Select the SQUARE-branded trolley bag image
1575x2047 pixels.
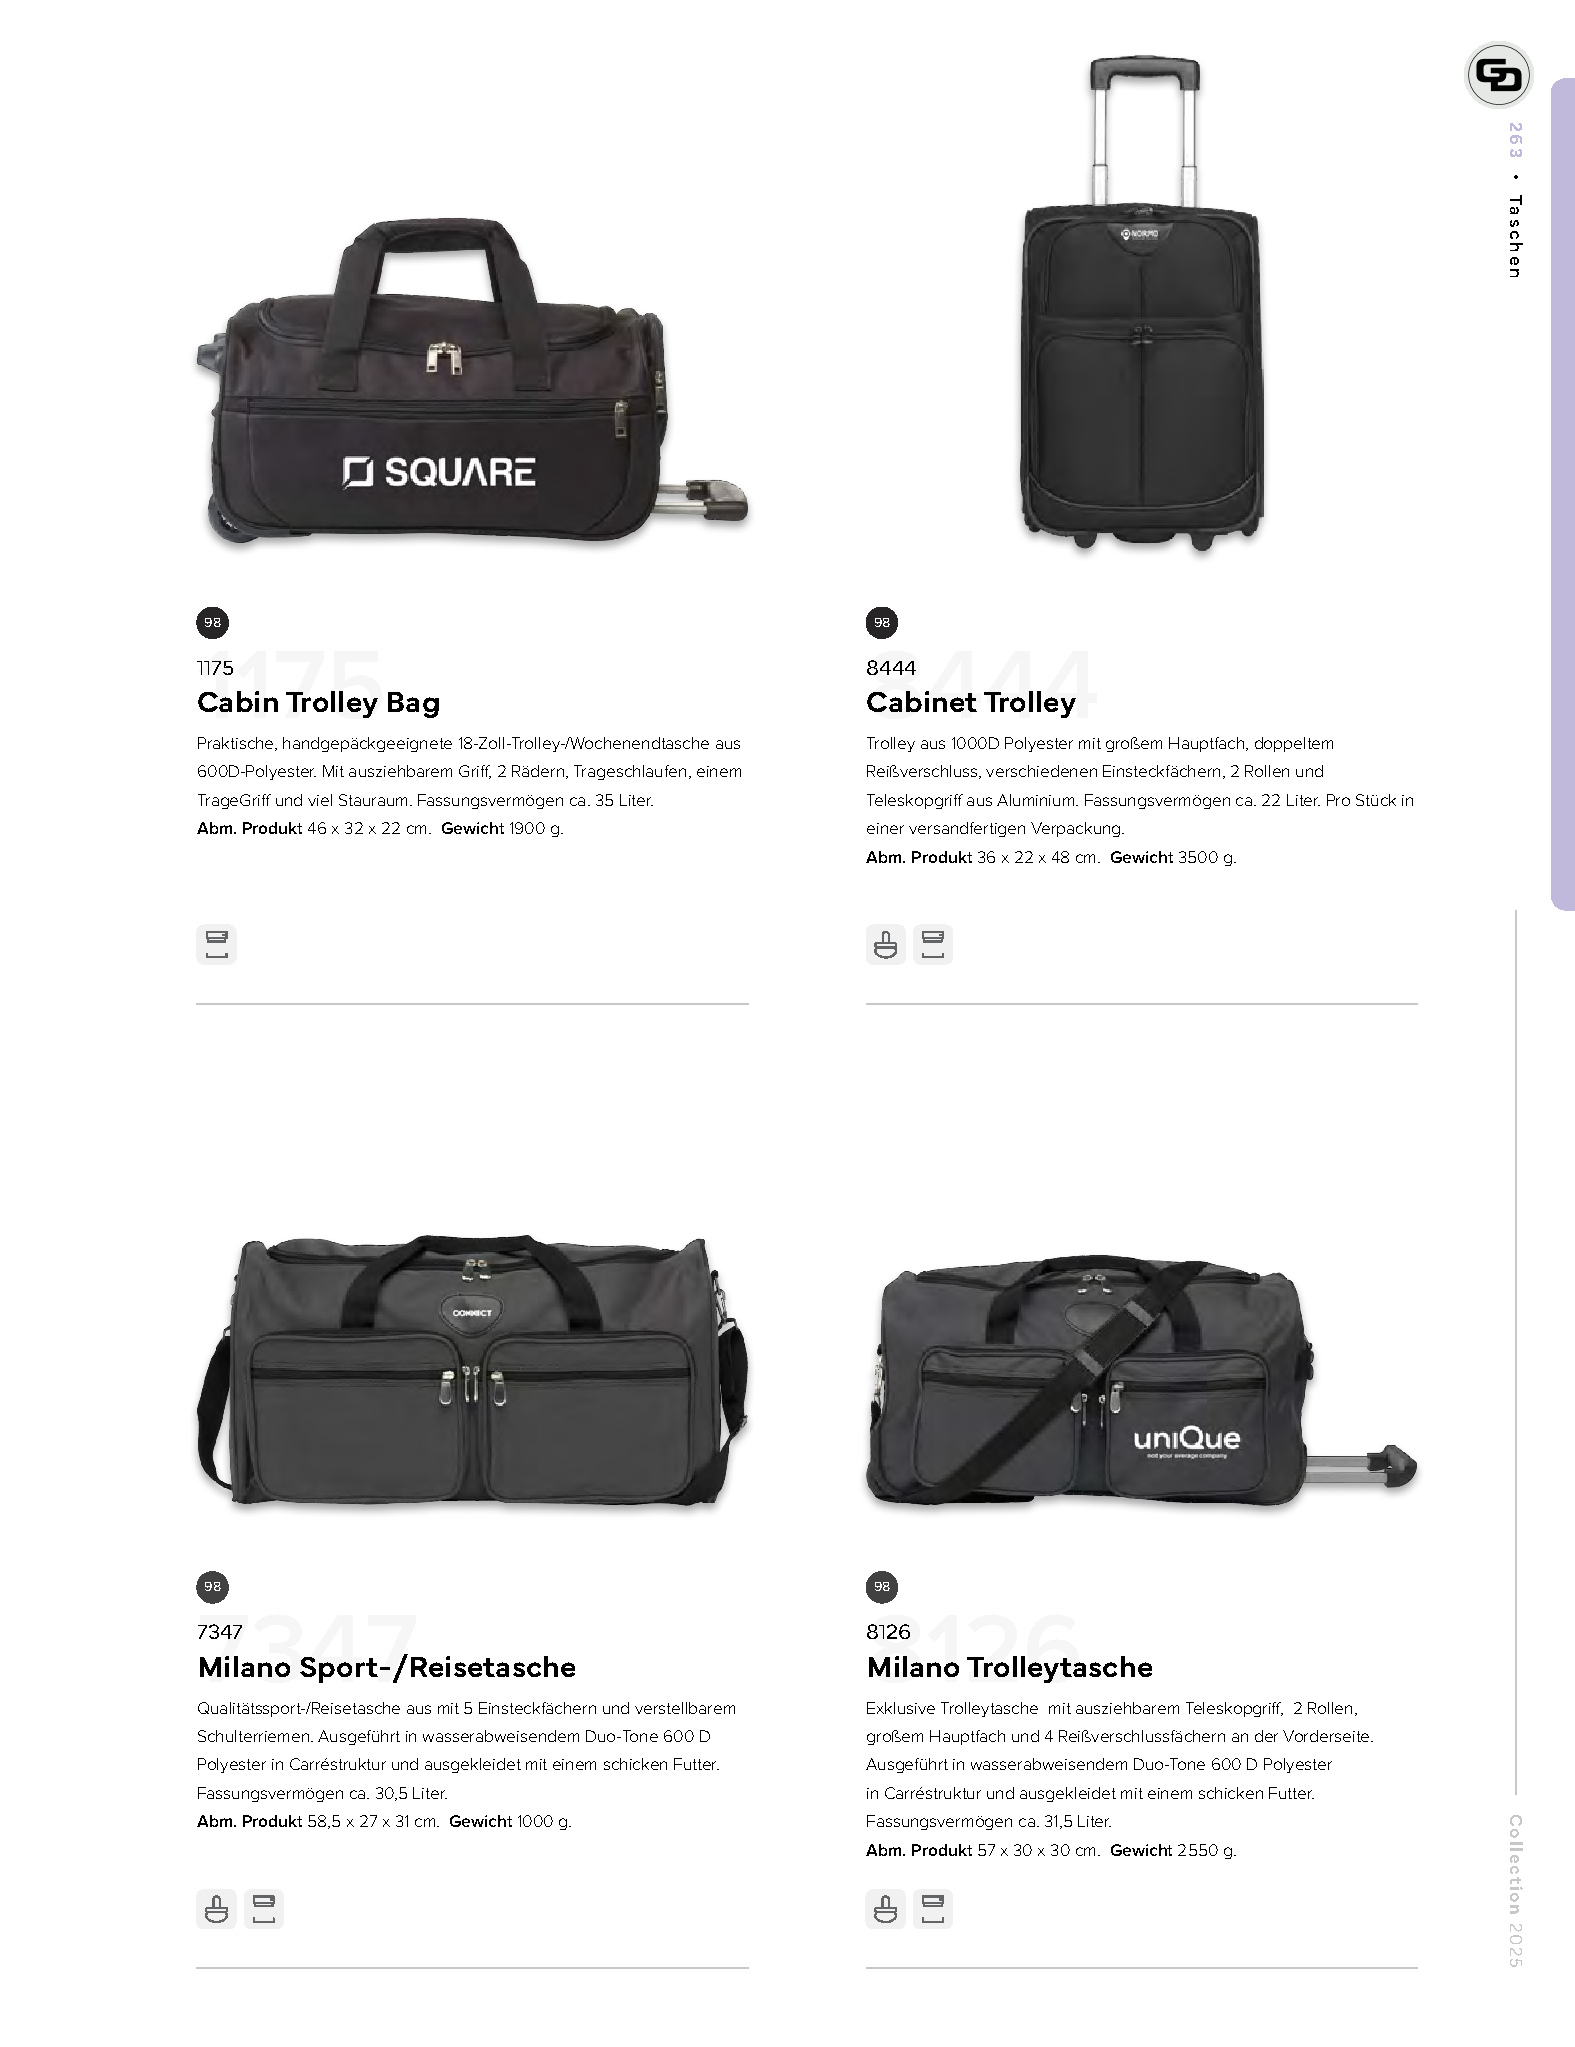click(x=471, y=382)
